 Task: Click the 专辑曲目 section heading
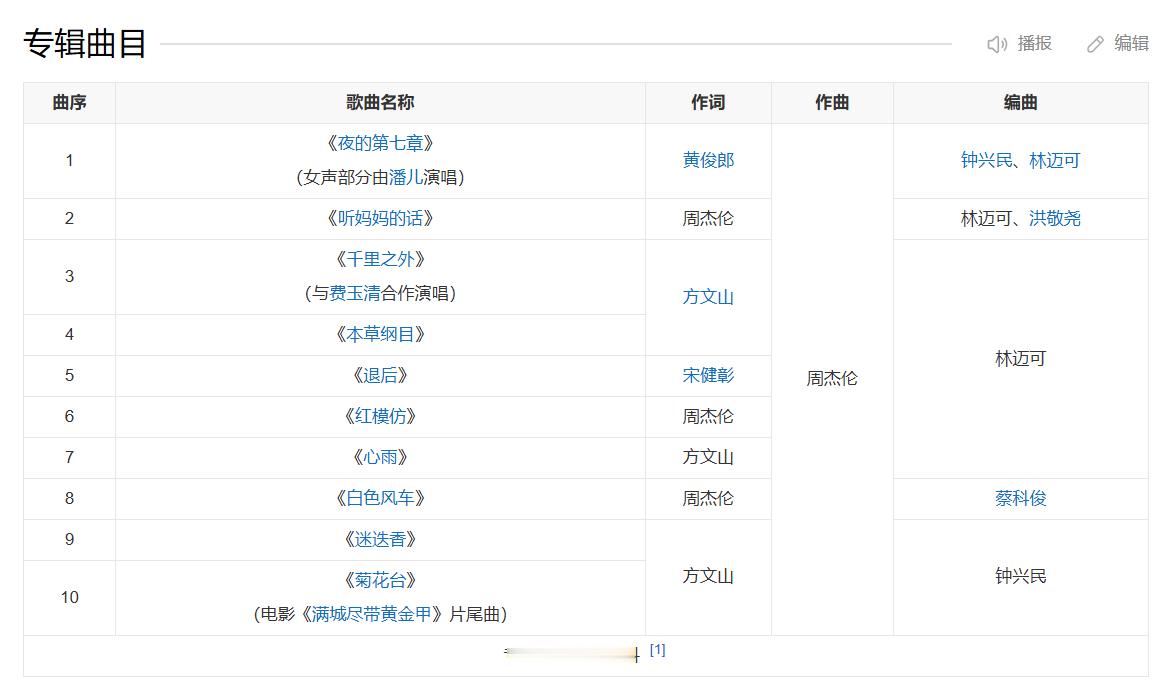[85, 43]
